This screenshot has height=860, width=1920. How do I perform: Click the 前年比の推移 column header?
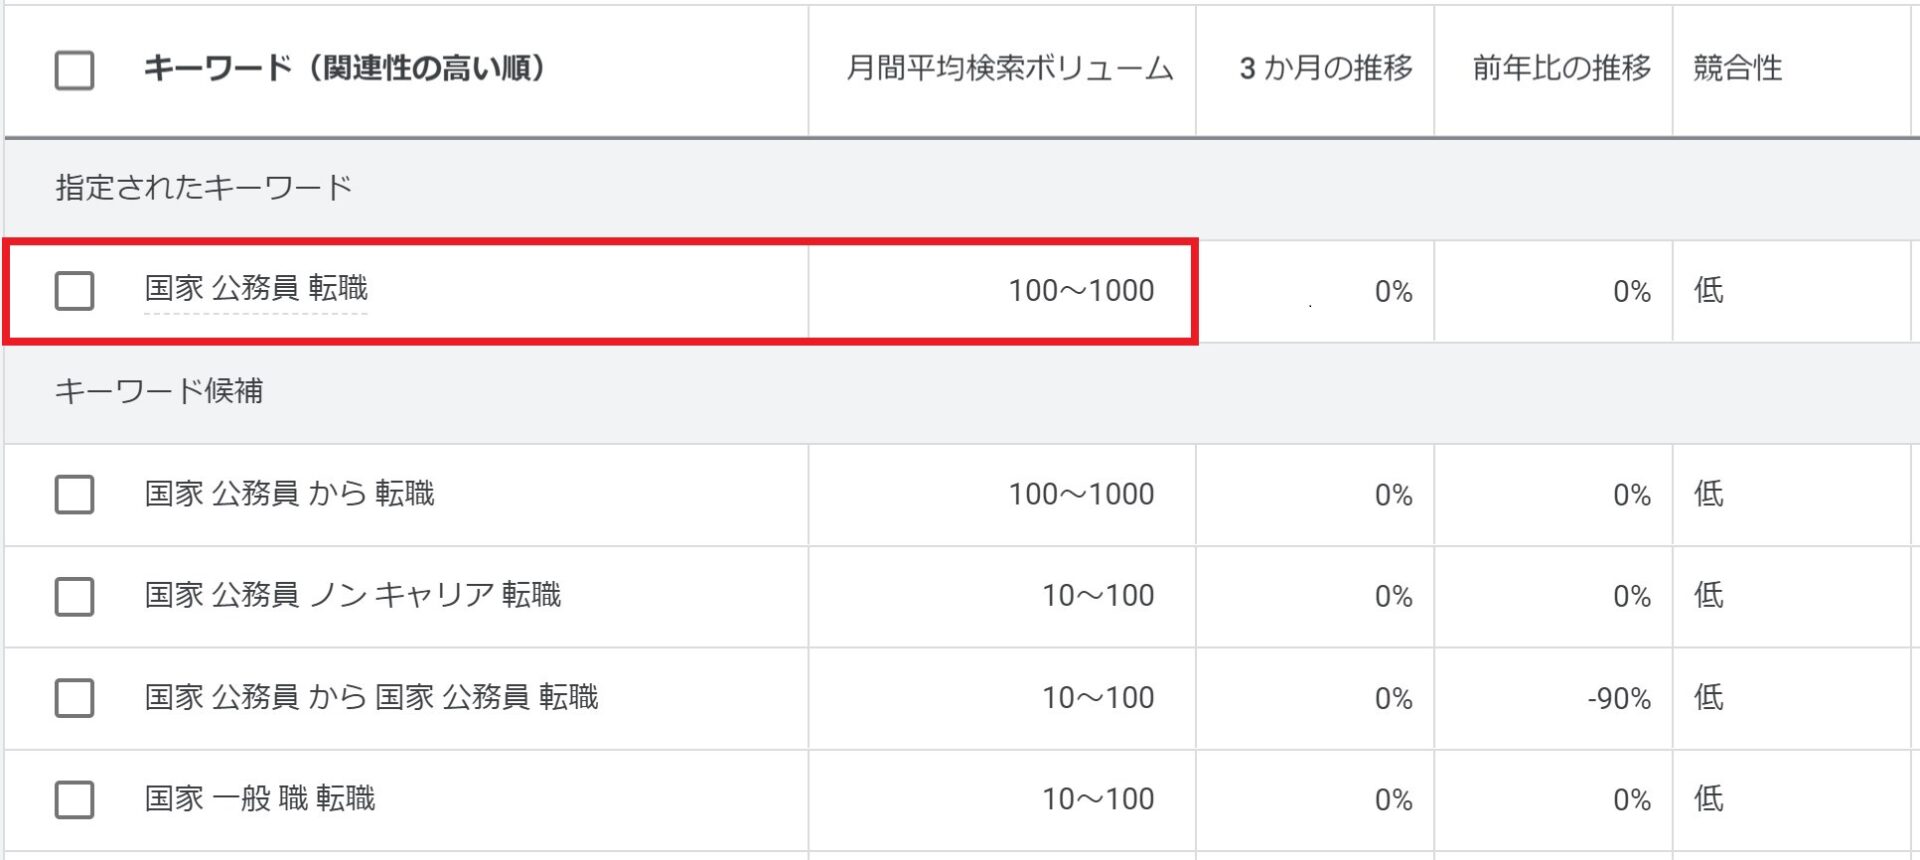1561,68
